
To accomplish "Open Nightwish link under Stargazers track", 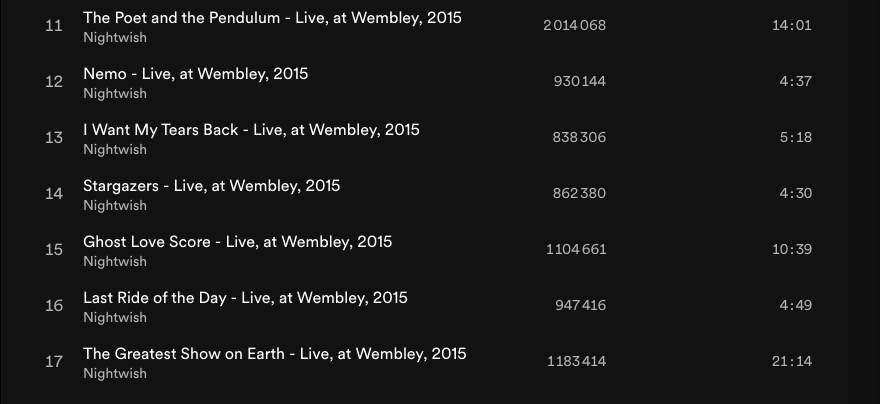I will [x=115, y=206].
